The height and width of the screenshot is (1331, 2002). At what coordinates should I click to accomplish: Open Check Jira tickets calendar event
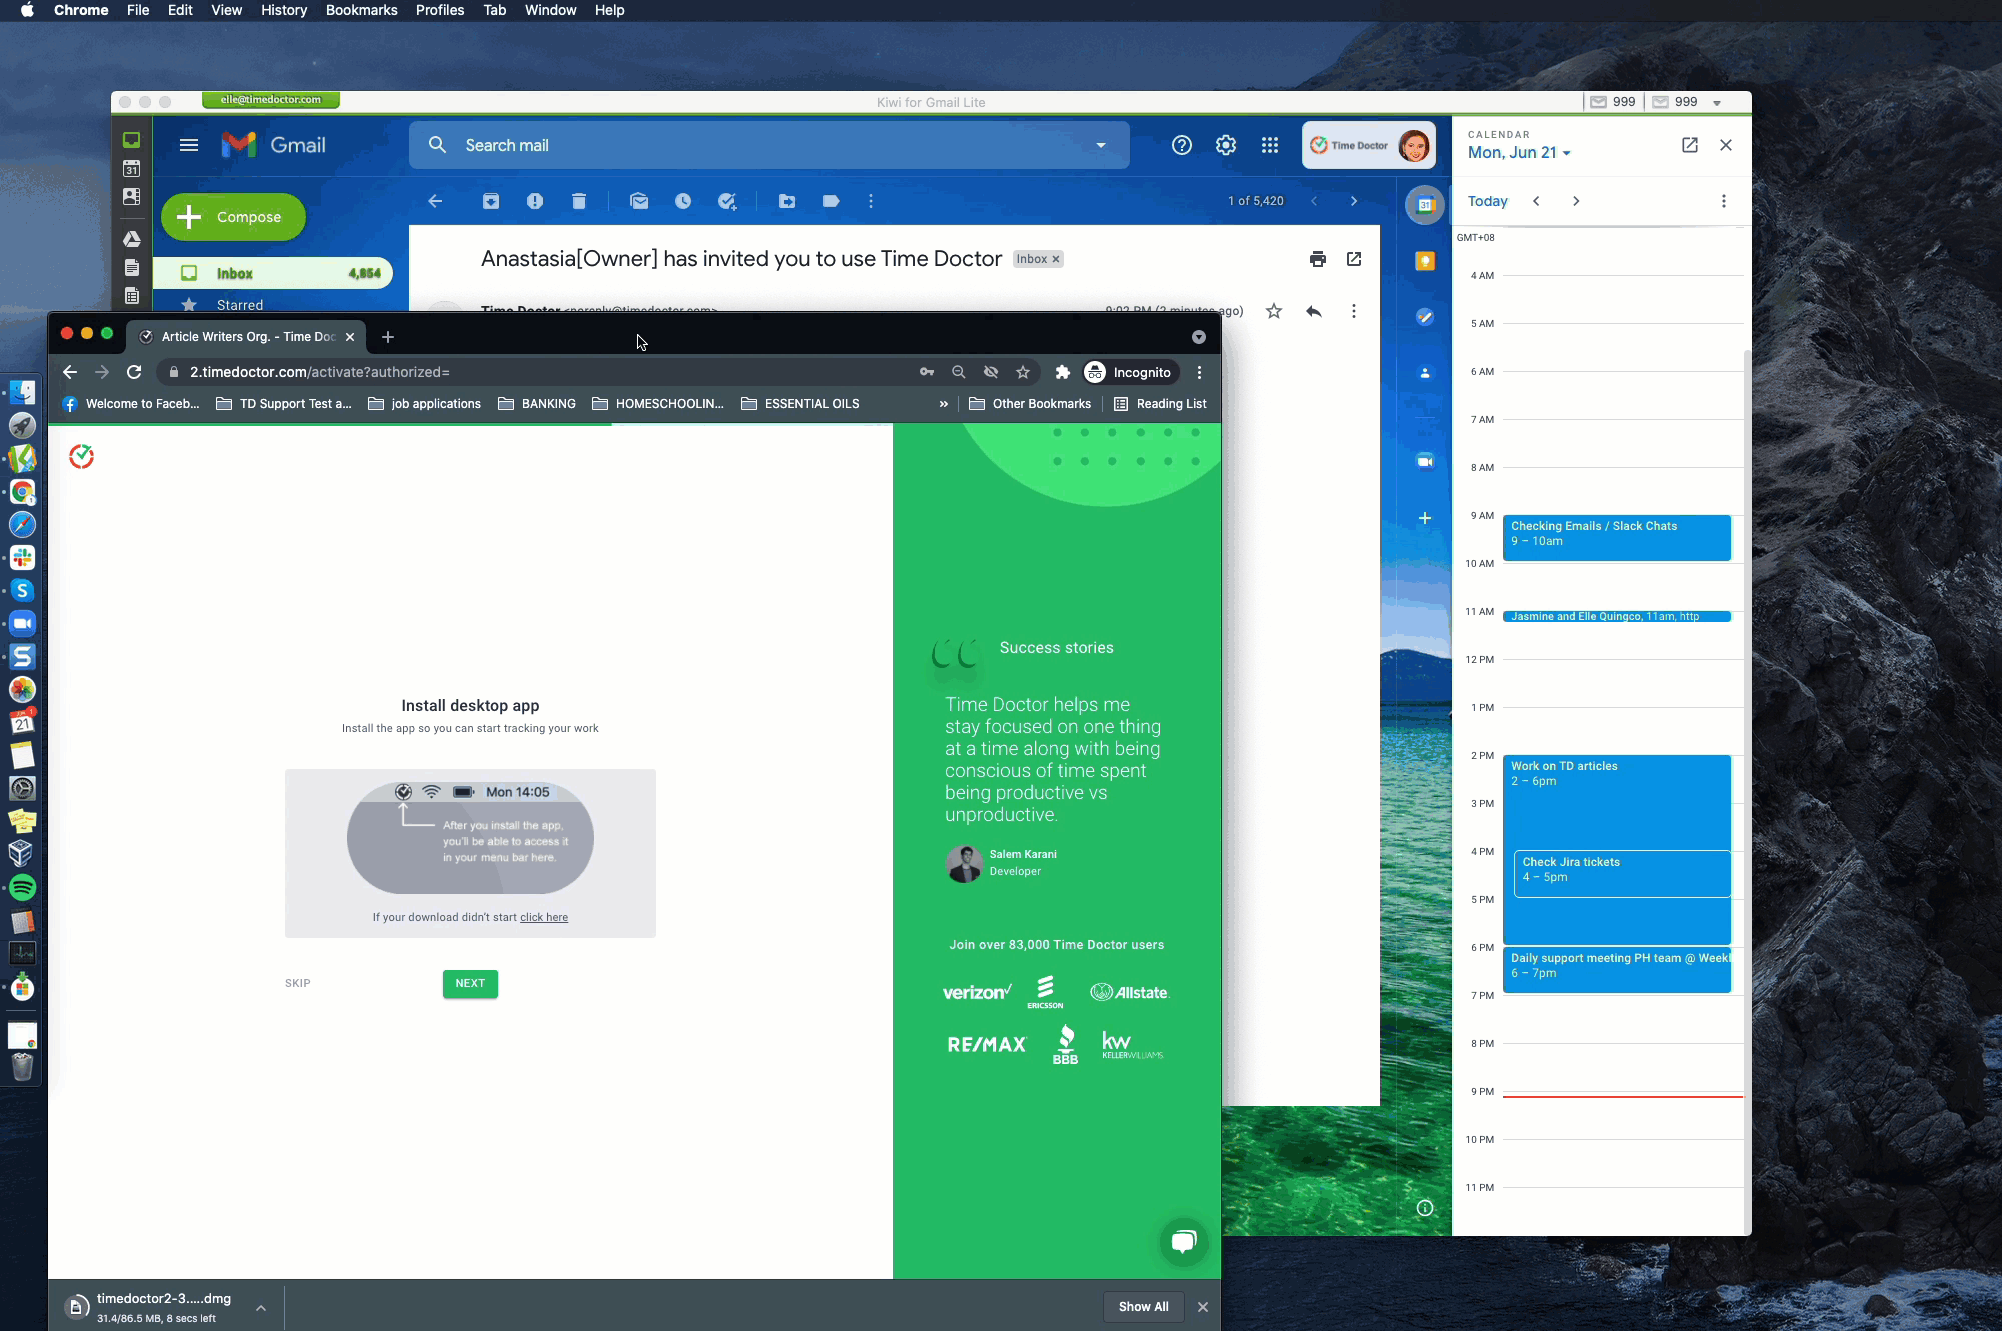click(1622, 874)
